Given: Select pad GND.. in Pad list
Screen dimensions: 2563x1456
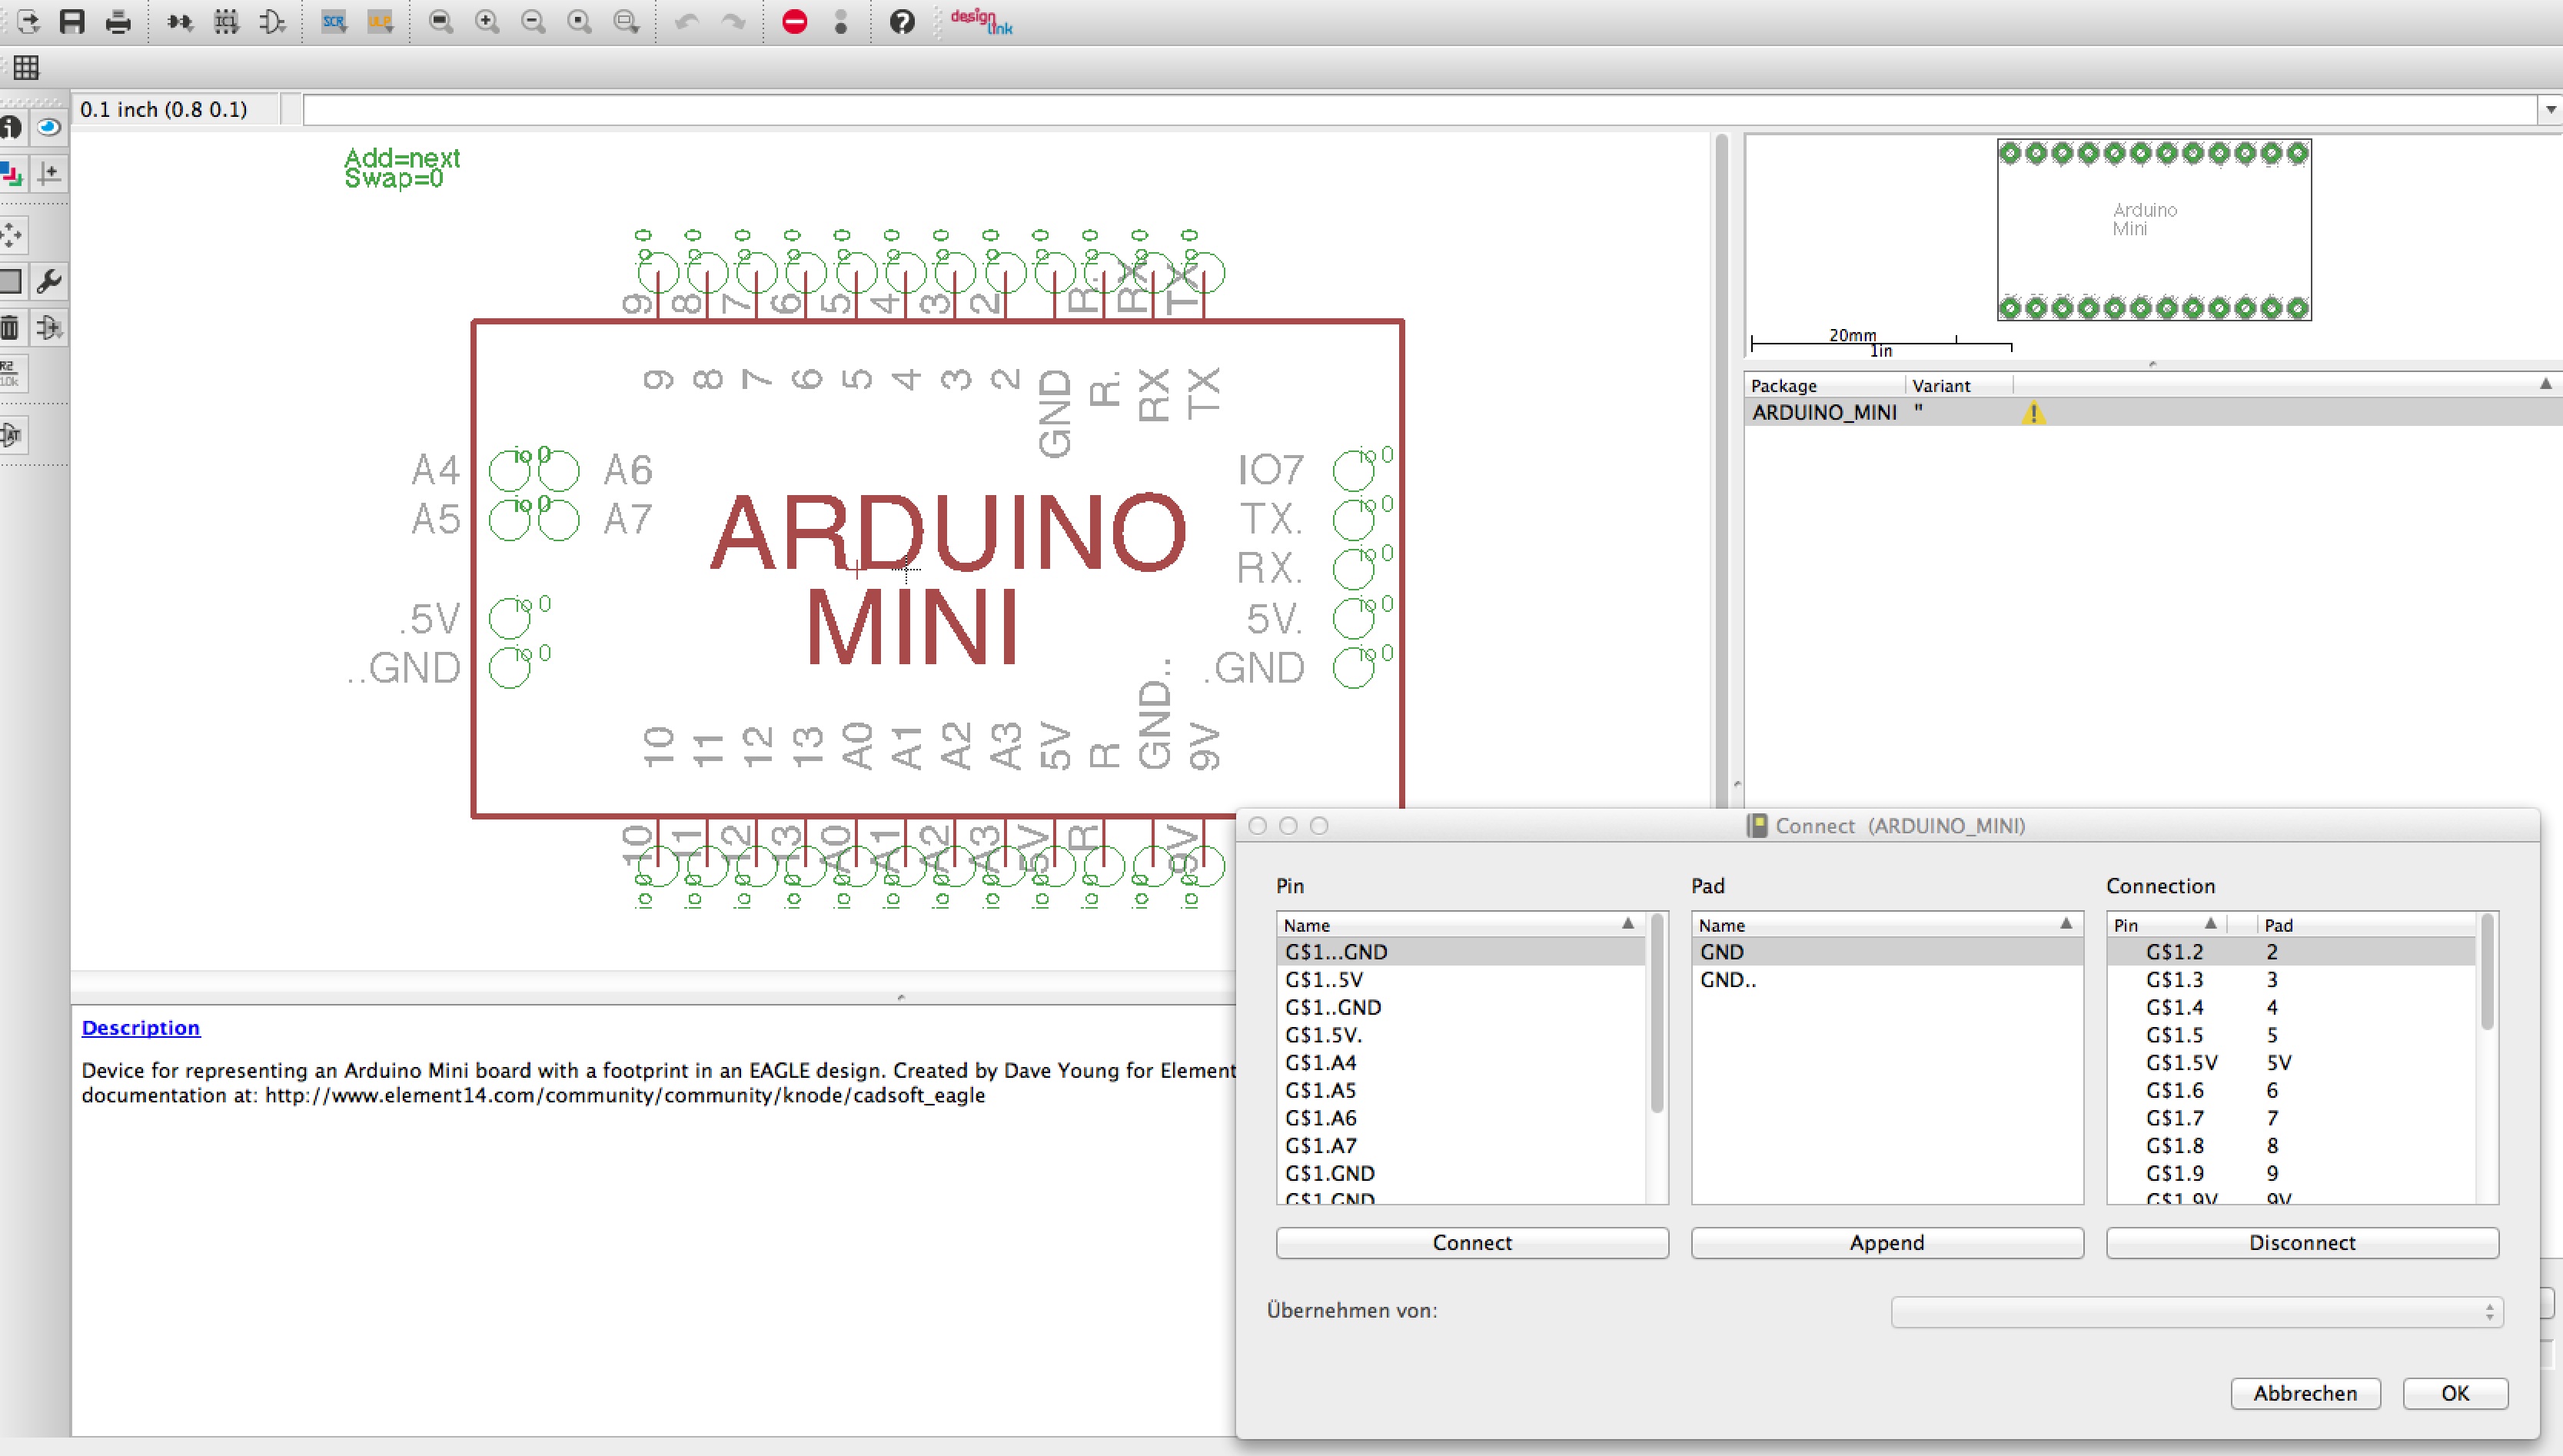Looking at the screenshot, I should point(1887,980).
